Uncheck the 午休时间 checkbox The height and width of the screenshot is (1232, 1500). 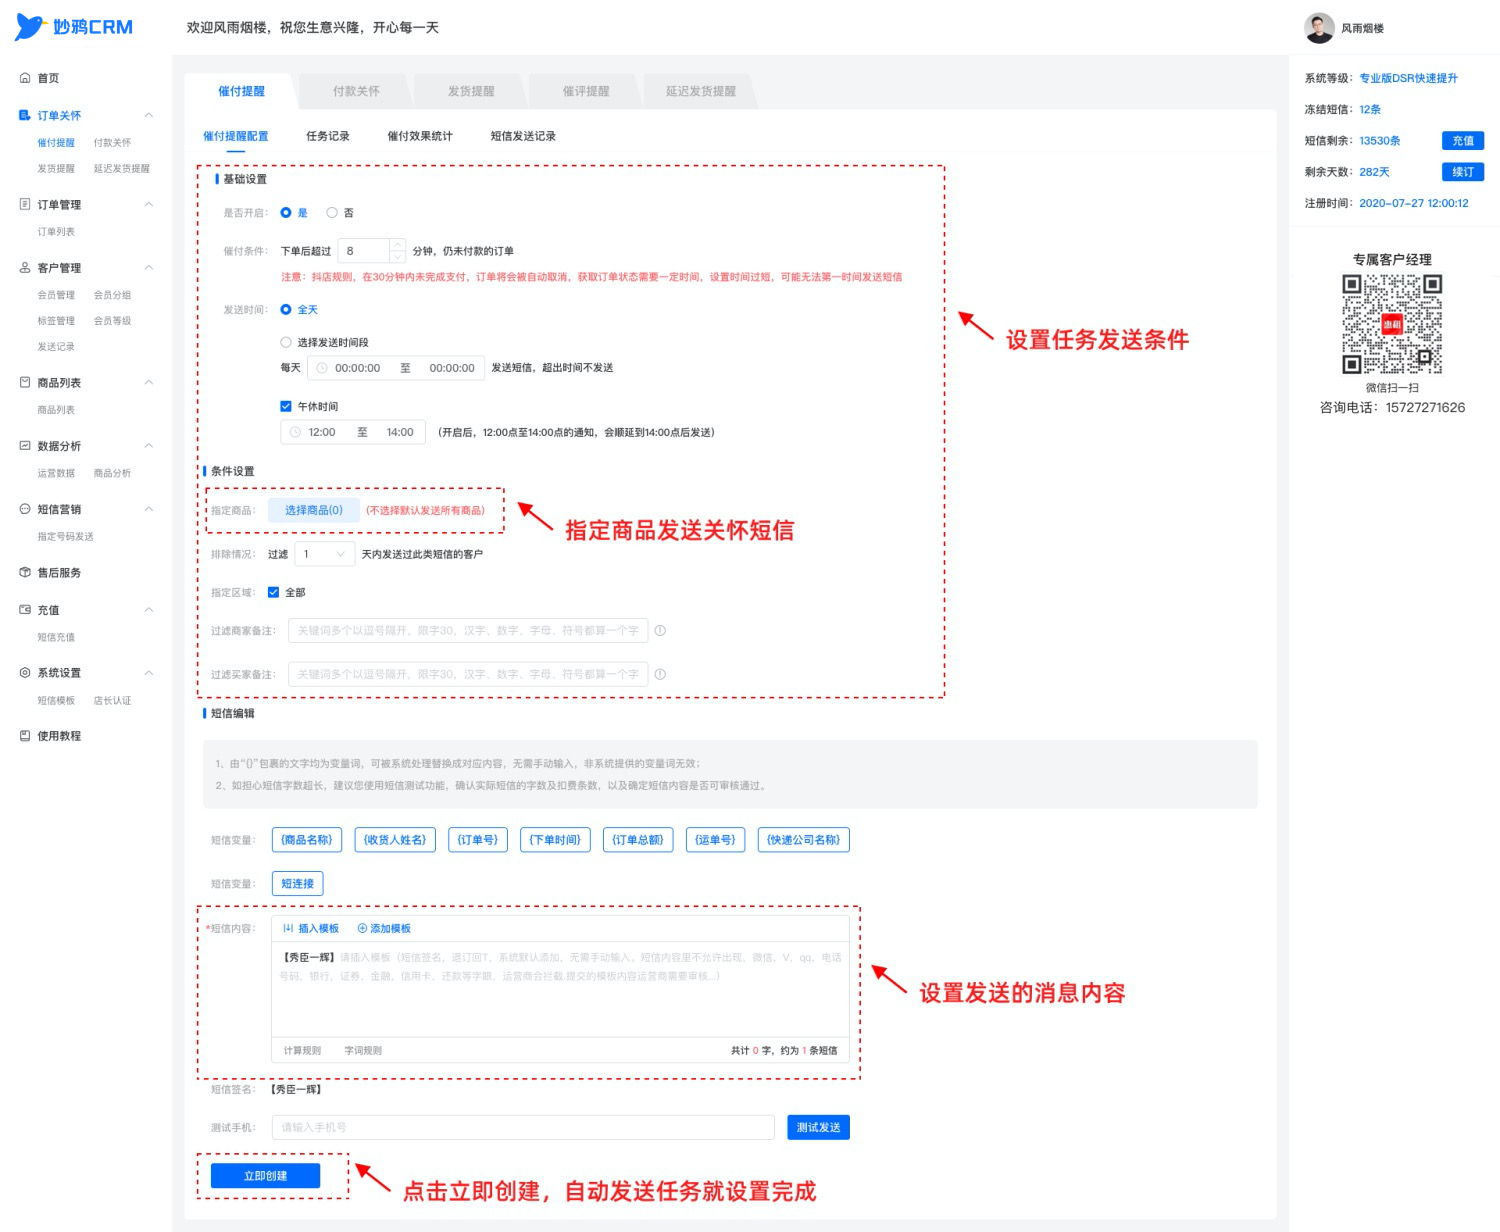(x=286, y=406)
